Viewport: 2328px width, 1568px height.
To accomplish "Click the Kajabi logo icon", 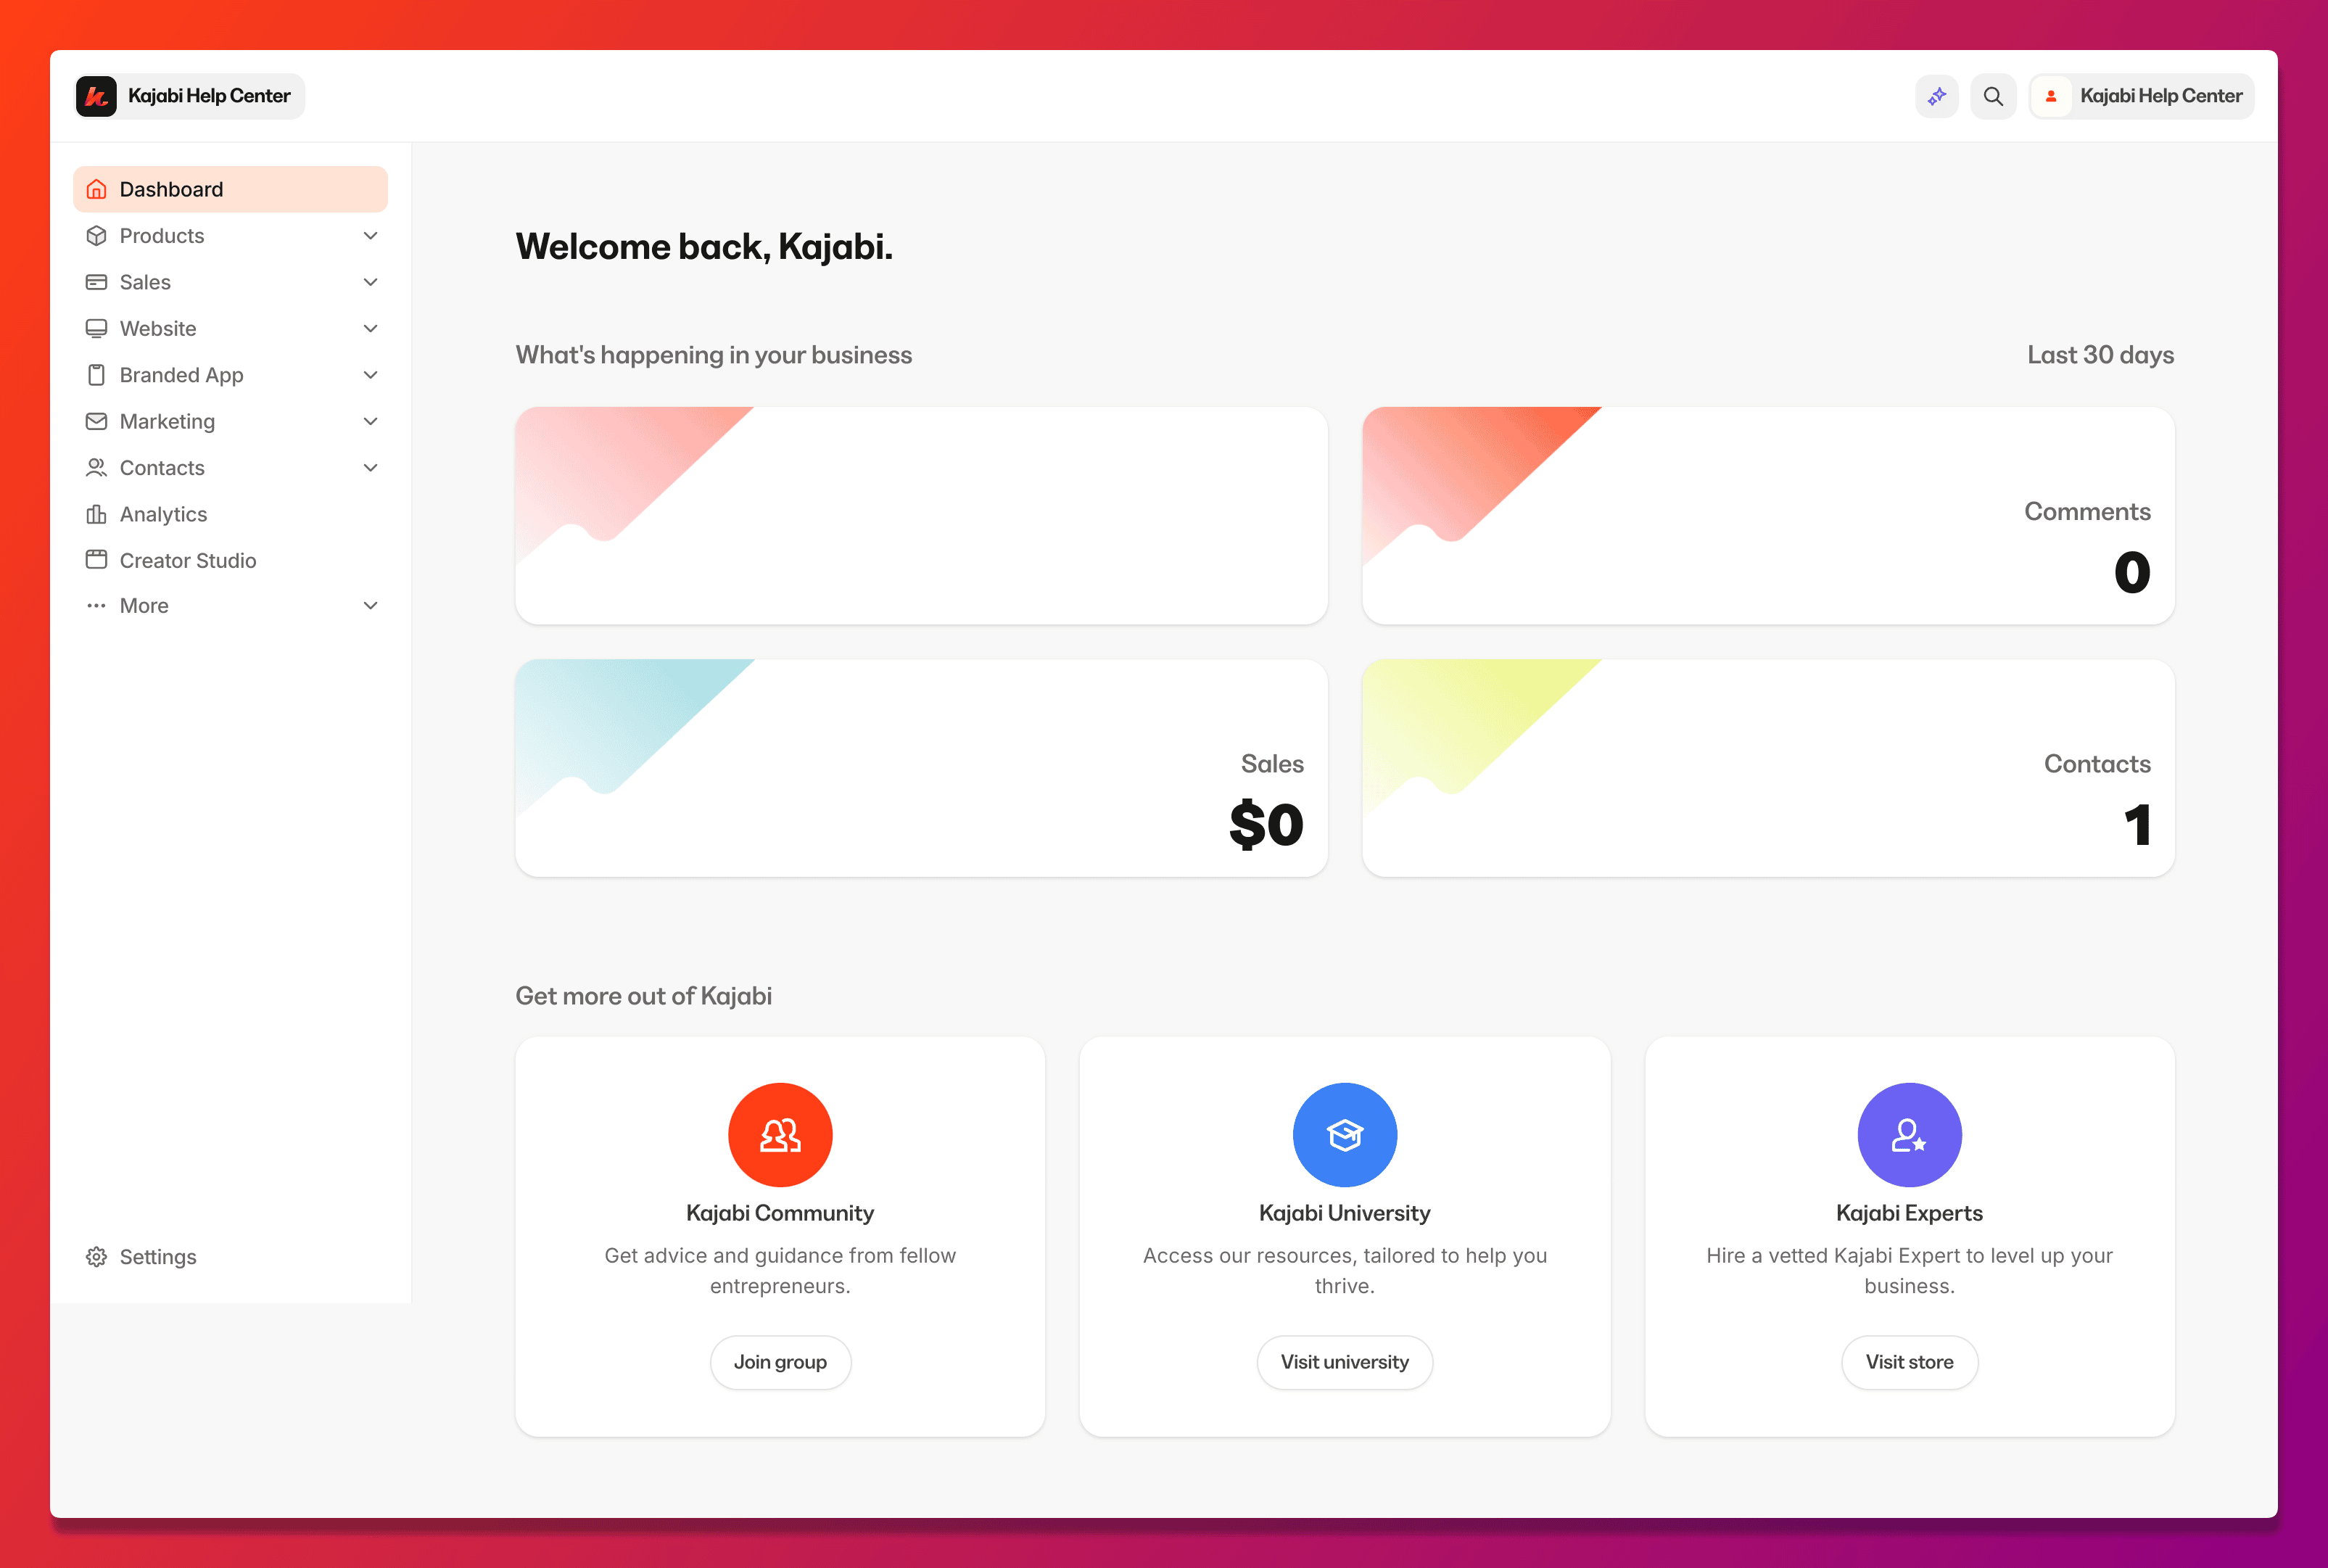I will pyautogui.click(x=97, y=96).
